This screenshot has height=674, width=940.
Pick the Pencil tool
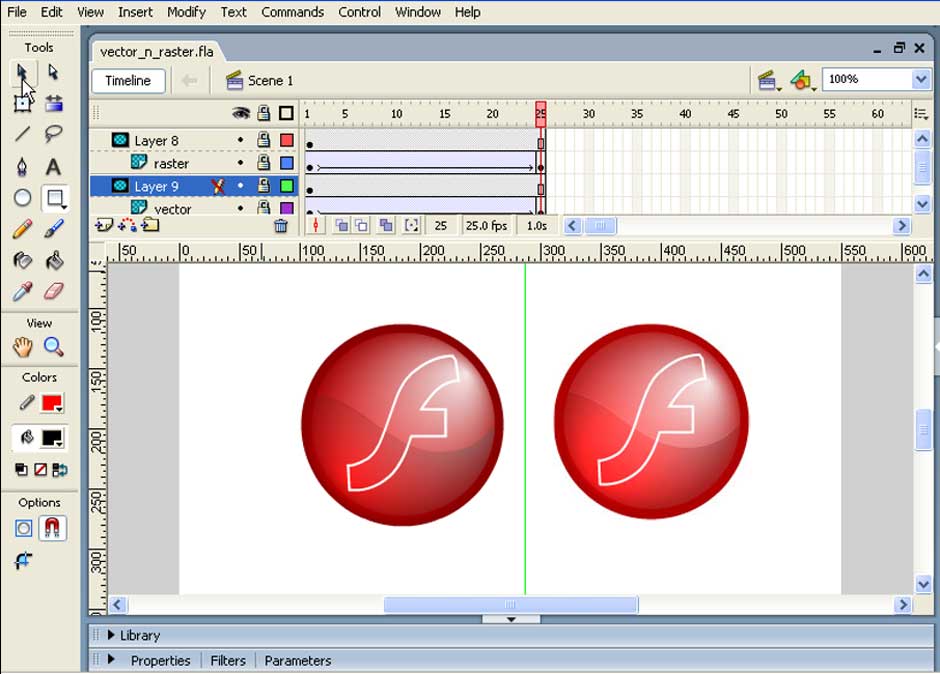pyautogui.click(x=23, y=229)
